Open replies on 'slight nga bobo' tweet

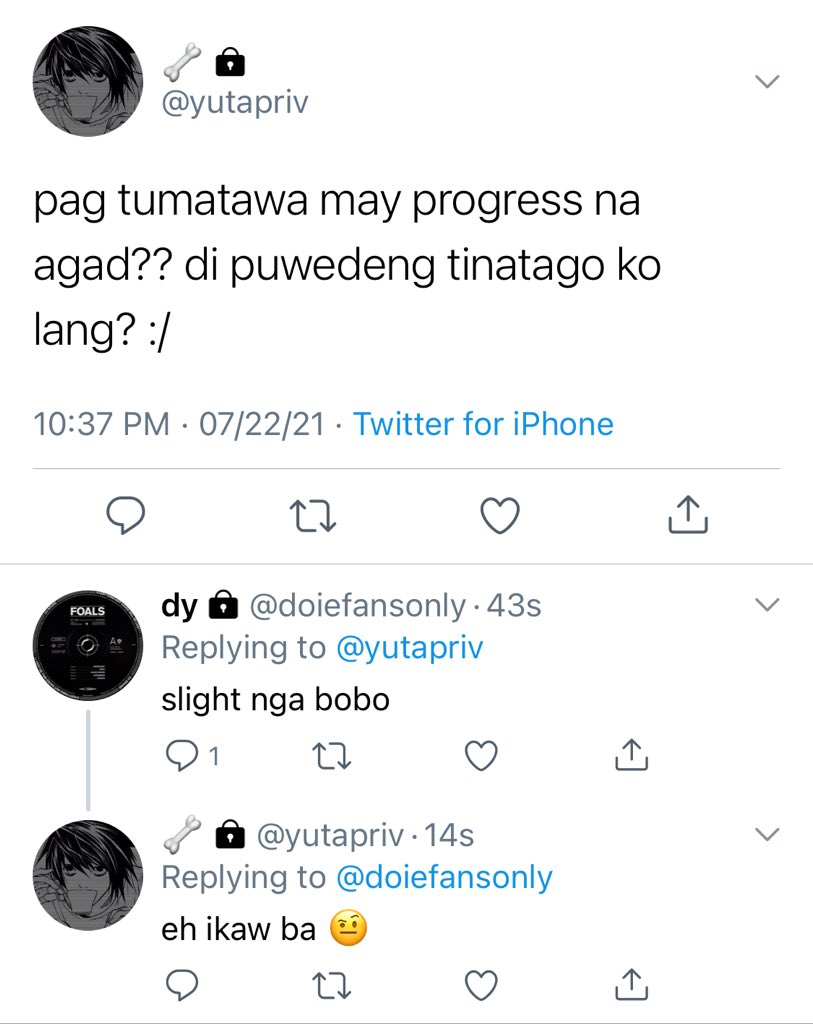click(x=192, y=756)
